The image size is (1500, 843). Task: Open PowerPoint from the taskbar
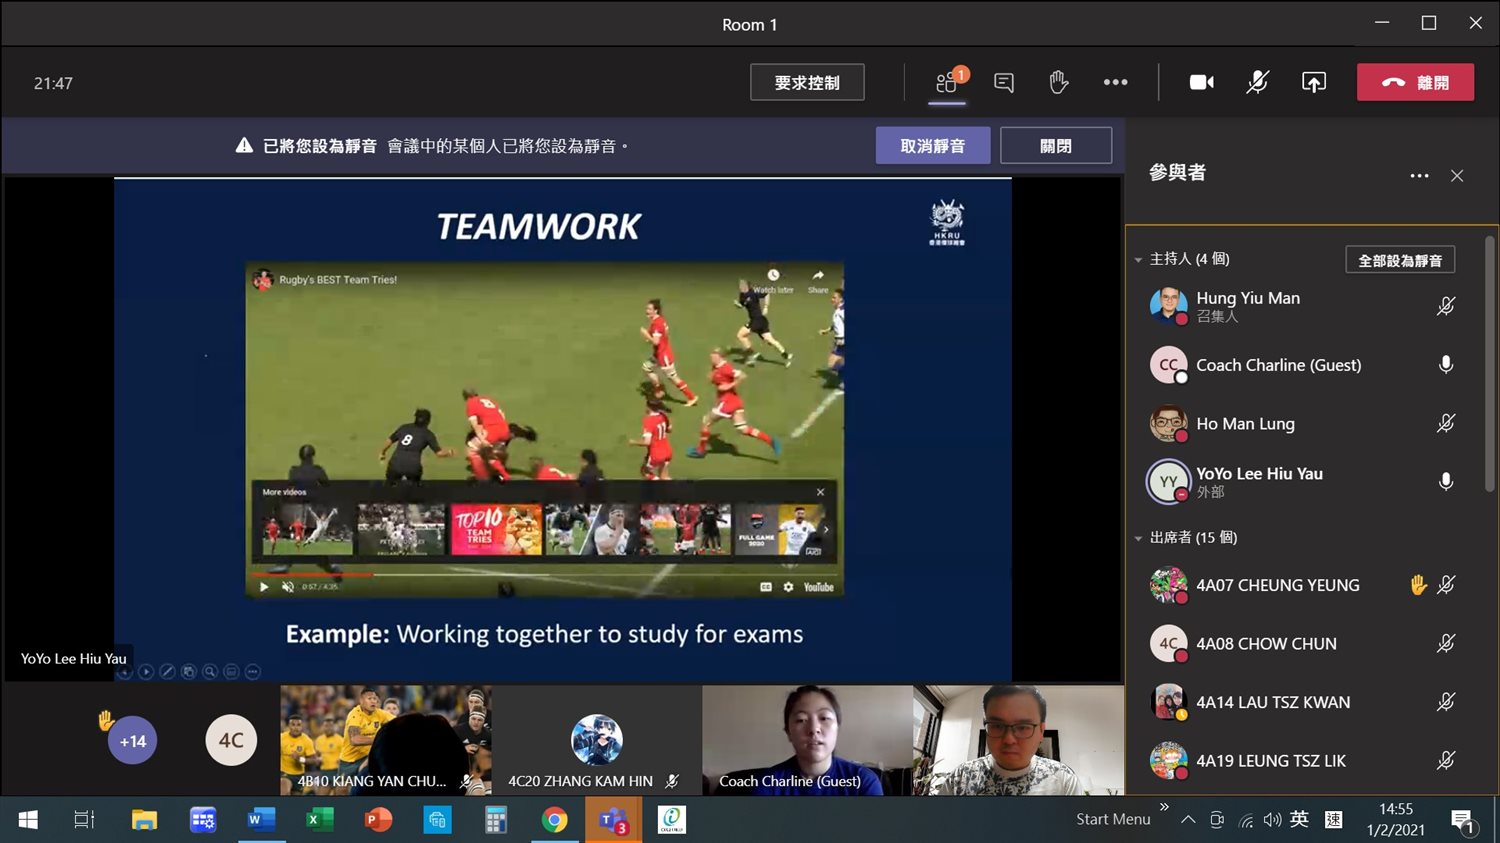click(x=378, y=820)
